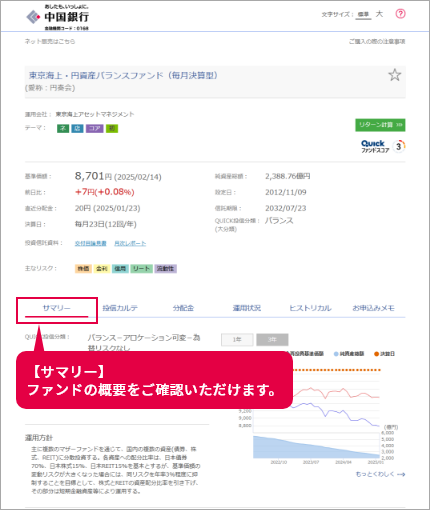Click the 株価 risk tag

[x=83, y=269]
